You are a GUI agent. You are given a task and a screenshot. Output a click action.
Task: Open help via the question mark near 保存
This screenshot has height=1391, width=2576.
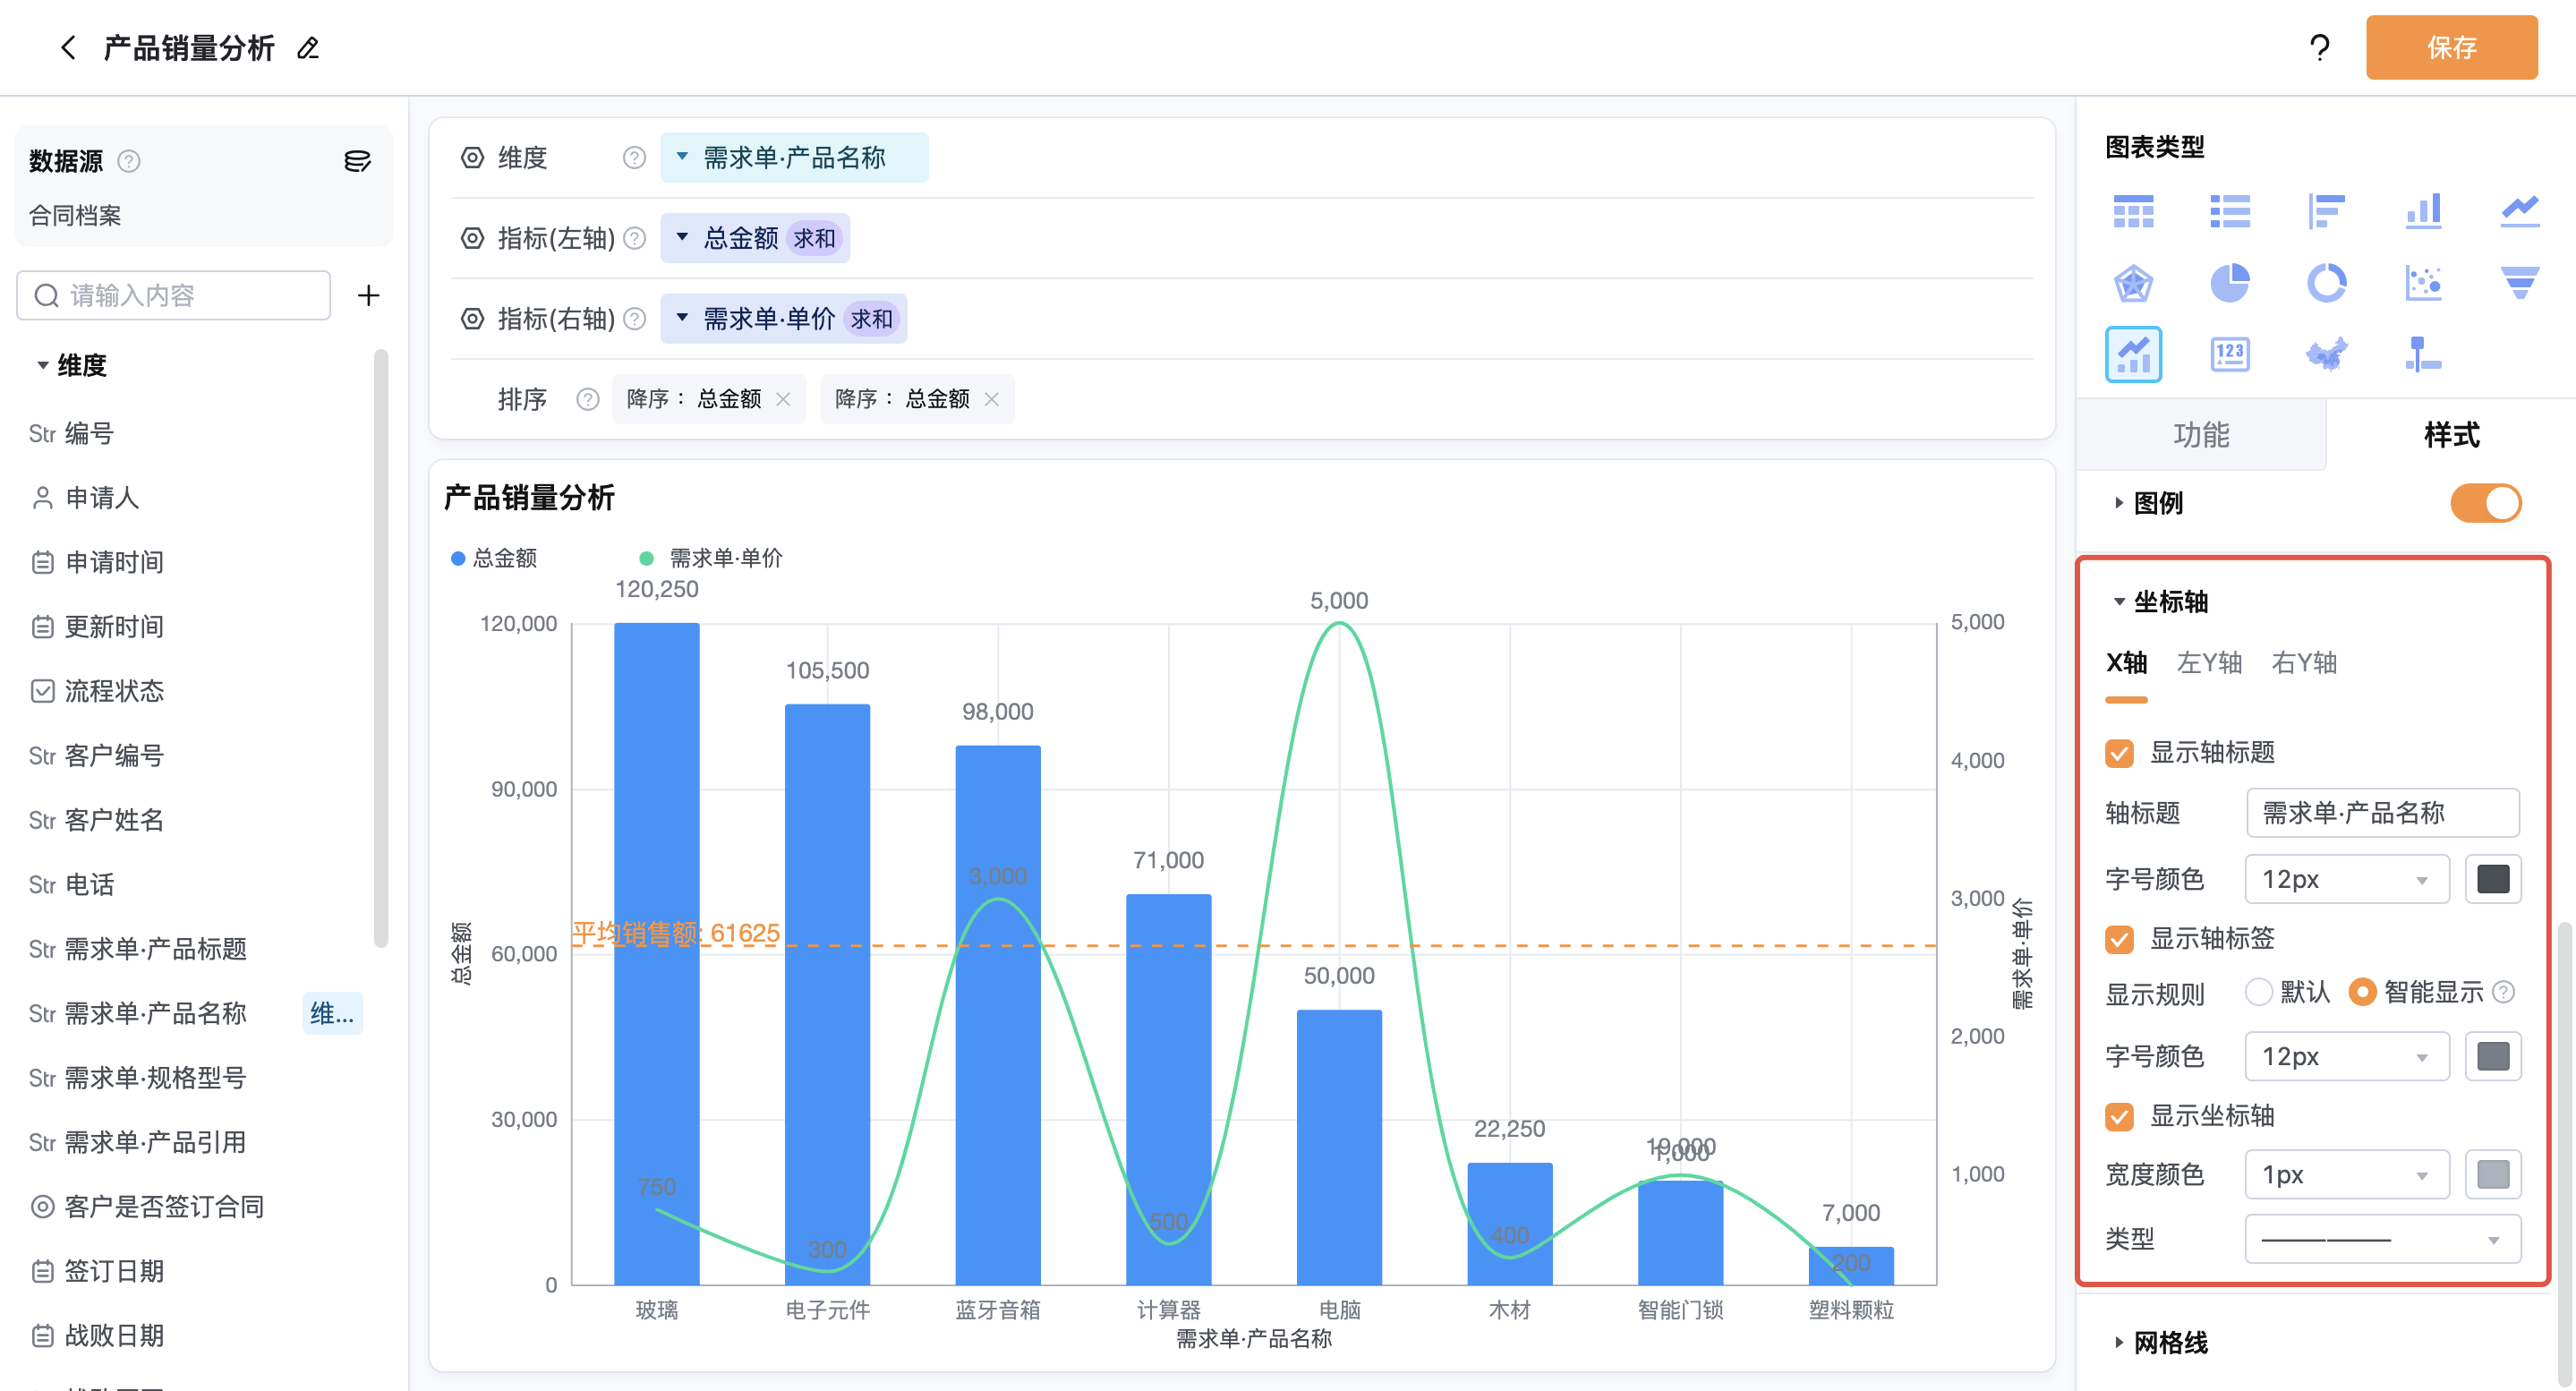tap(2319, 47)
